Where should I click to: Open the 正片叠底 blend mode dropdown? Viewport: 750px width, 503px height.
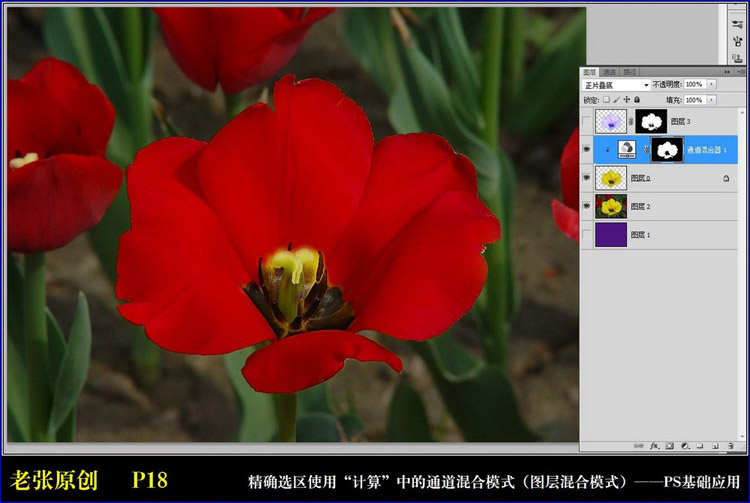[616, 85]
